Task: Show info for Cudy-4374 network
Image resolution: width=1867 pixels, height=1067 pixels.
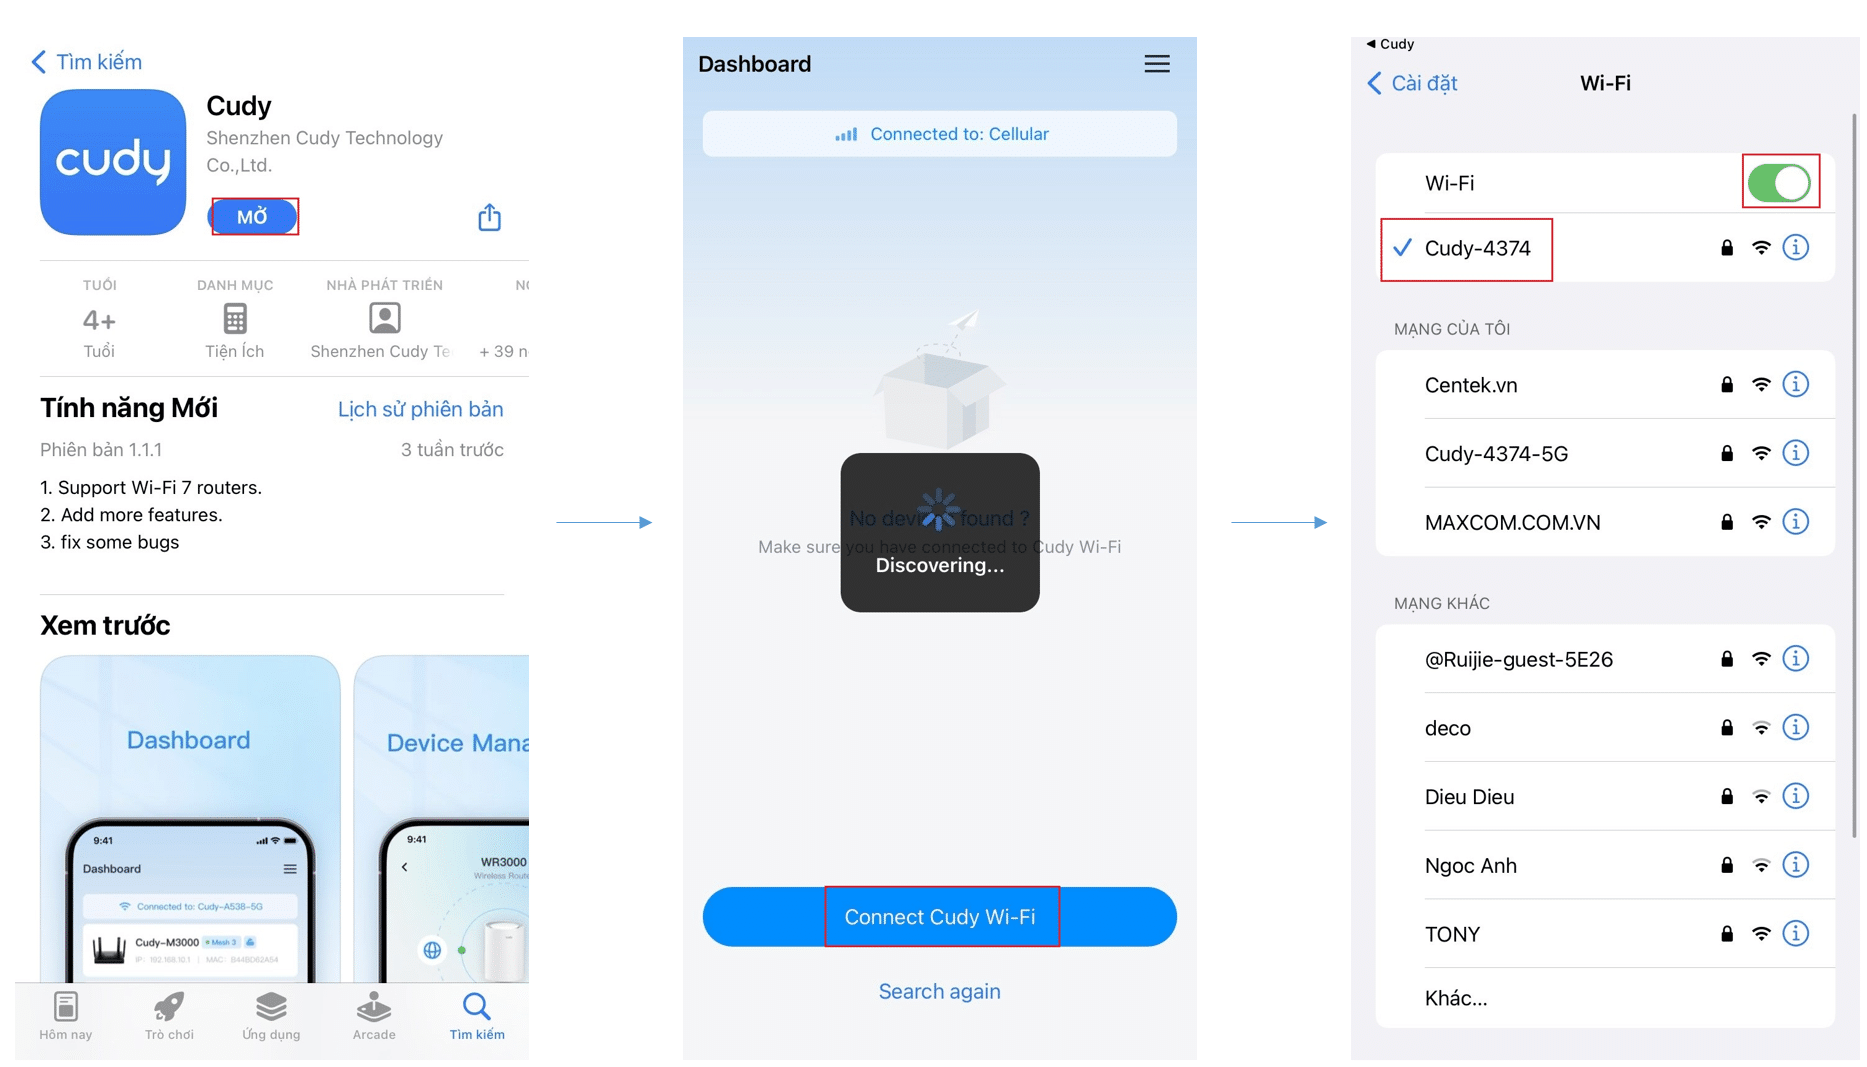Action: pos(1796,247)
